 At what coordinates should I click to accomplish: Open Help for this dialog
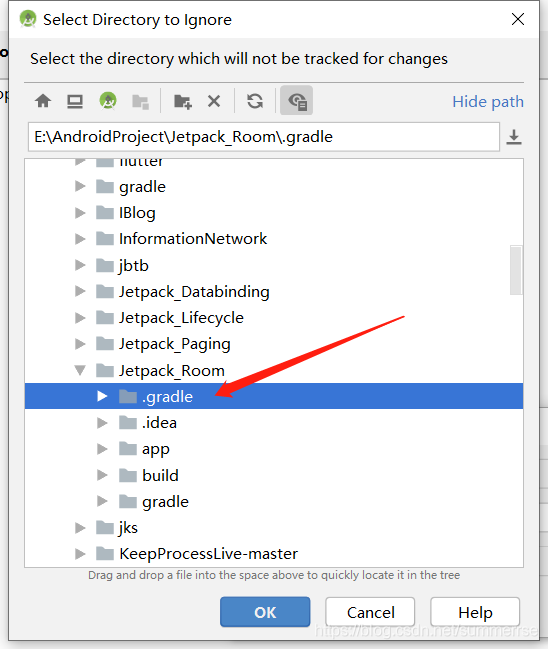pos(475,612)
